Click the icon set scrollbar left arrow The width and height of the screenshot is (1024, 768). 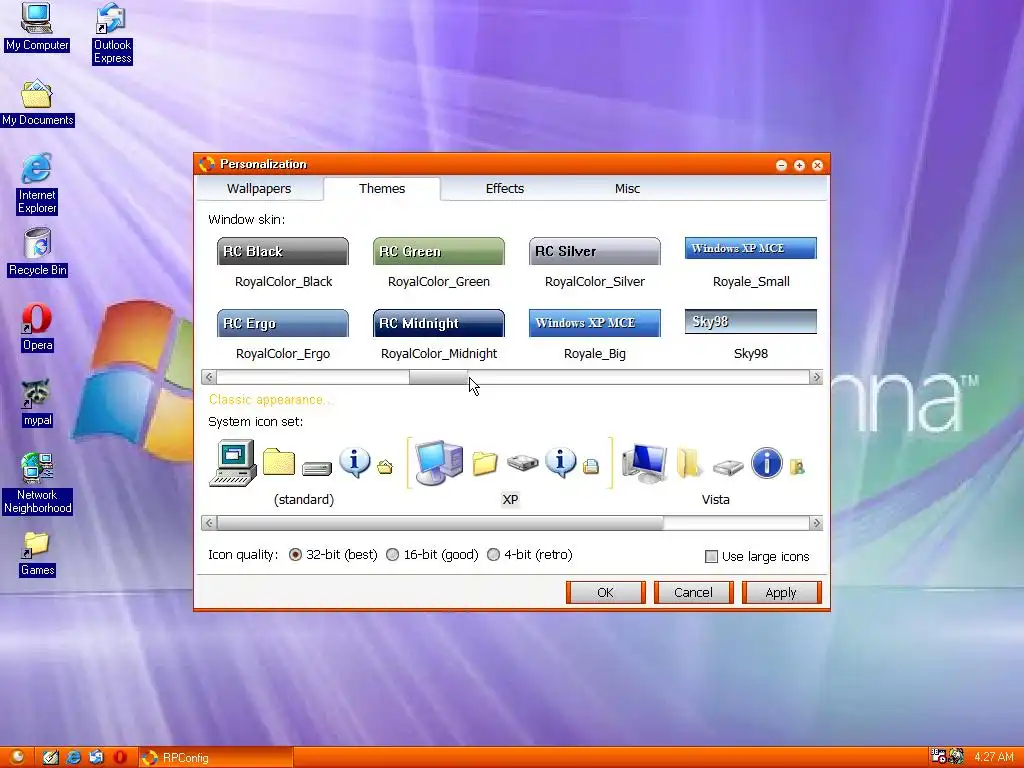[209, 523]
